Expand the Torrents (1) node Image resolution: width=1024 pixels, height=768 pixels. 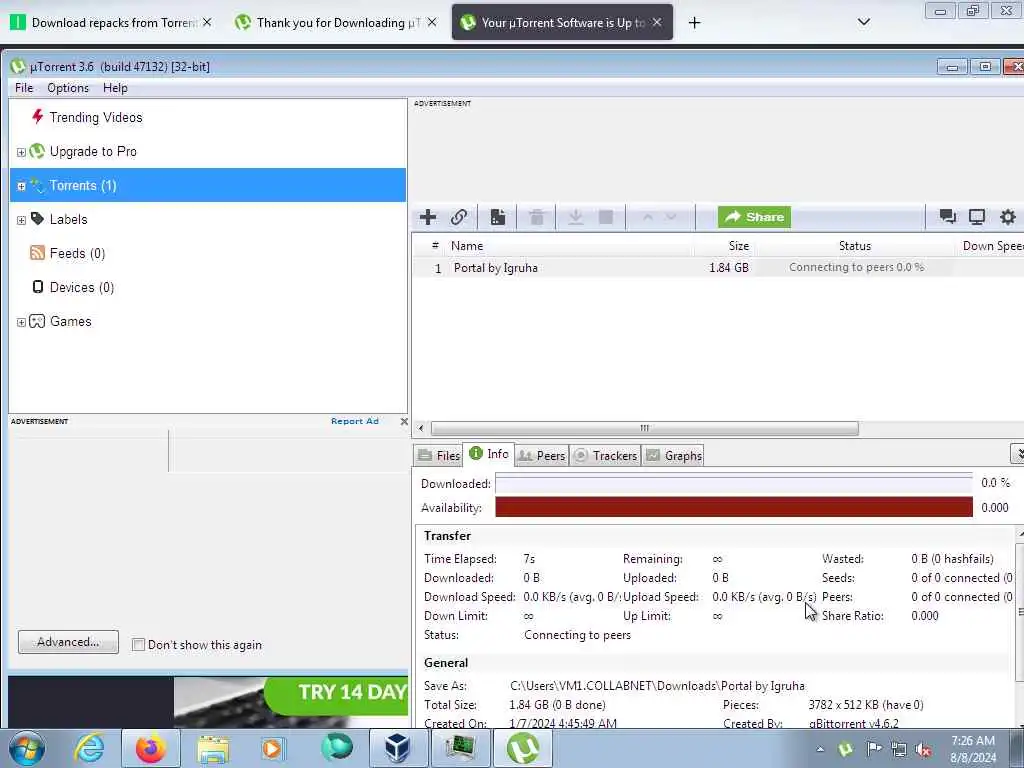[x=21, y=186]
